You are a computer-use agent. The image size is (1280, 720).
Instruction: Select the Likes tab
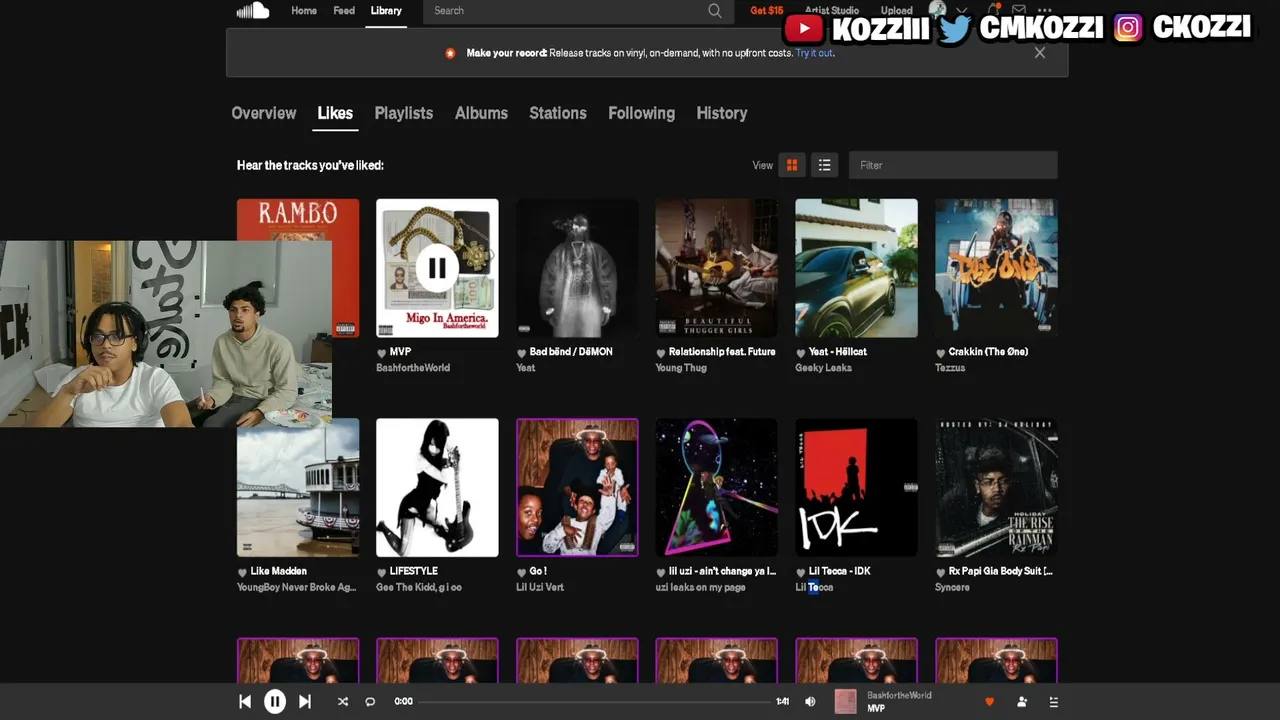pos(335,113)
